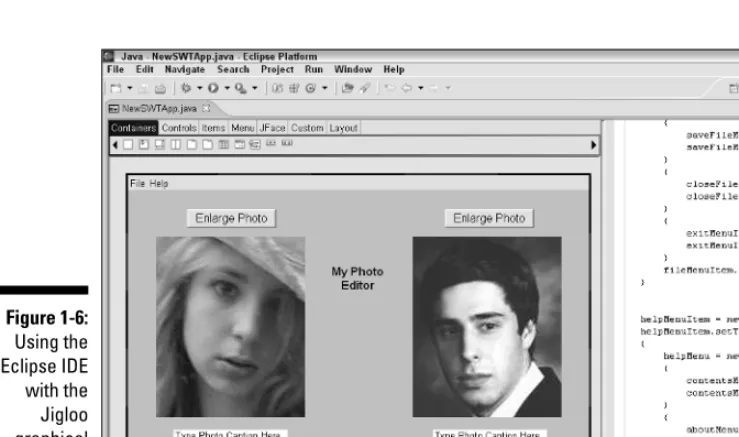This screenshot has width=739, height=437.
Task: Select the last palette icon, a bar with segments
Action: point(287,143)
